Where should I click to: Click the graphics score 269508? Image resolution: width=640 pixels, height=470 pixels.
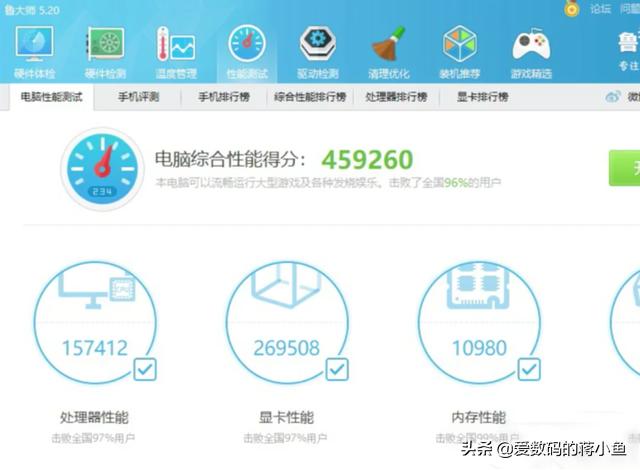[x=287, y=348]
